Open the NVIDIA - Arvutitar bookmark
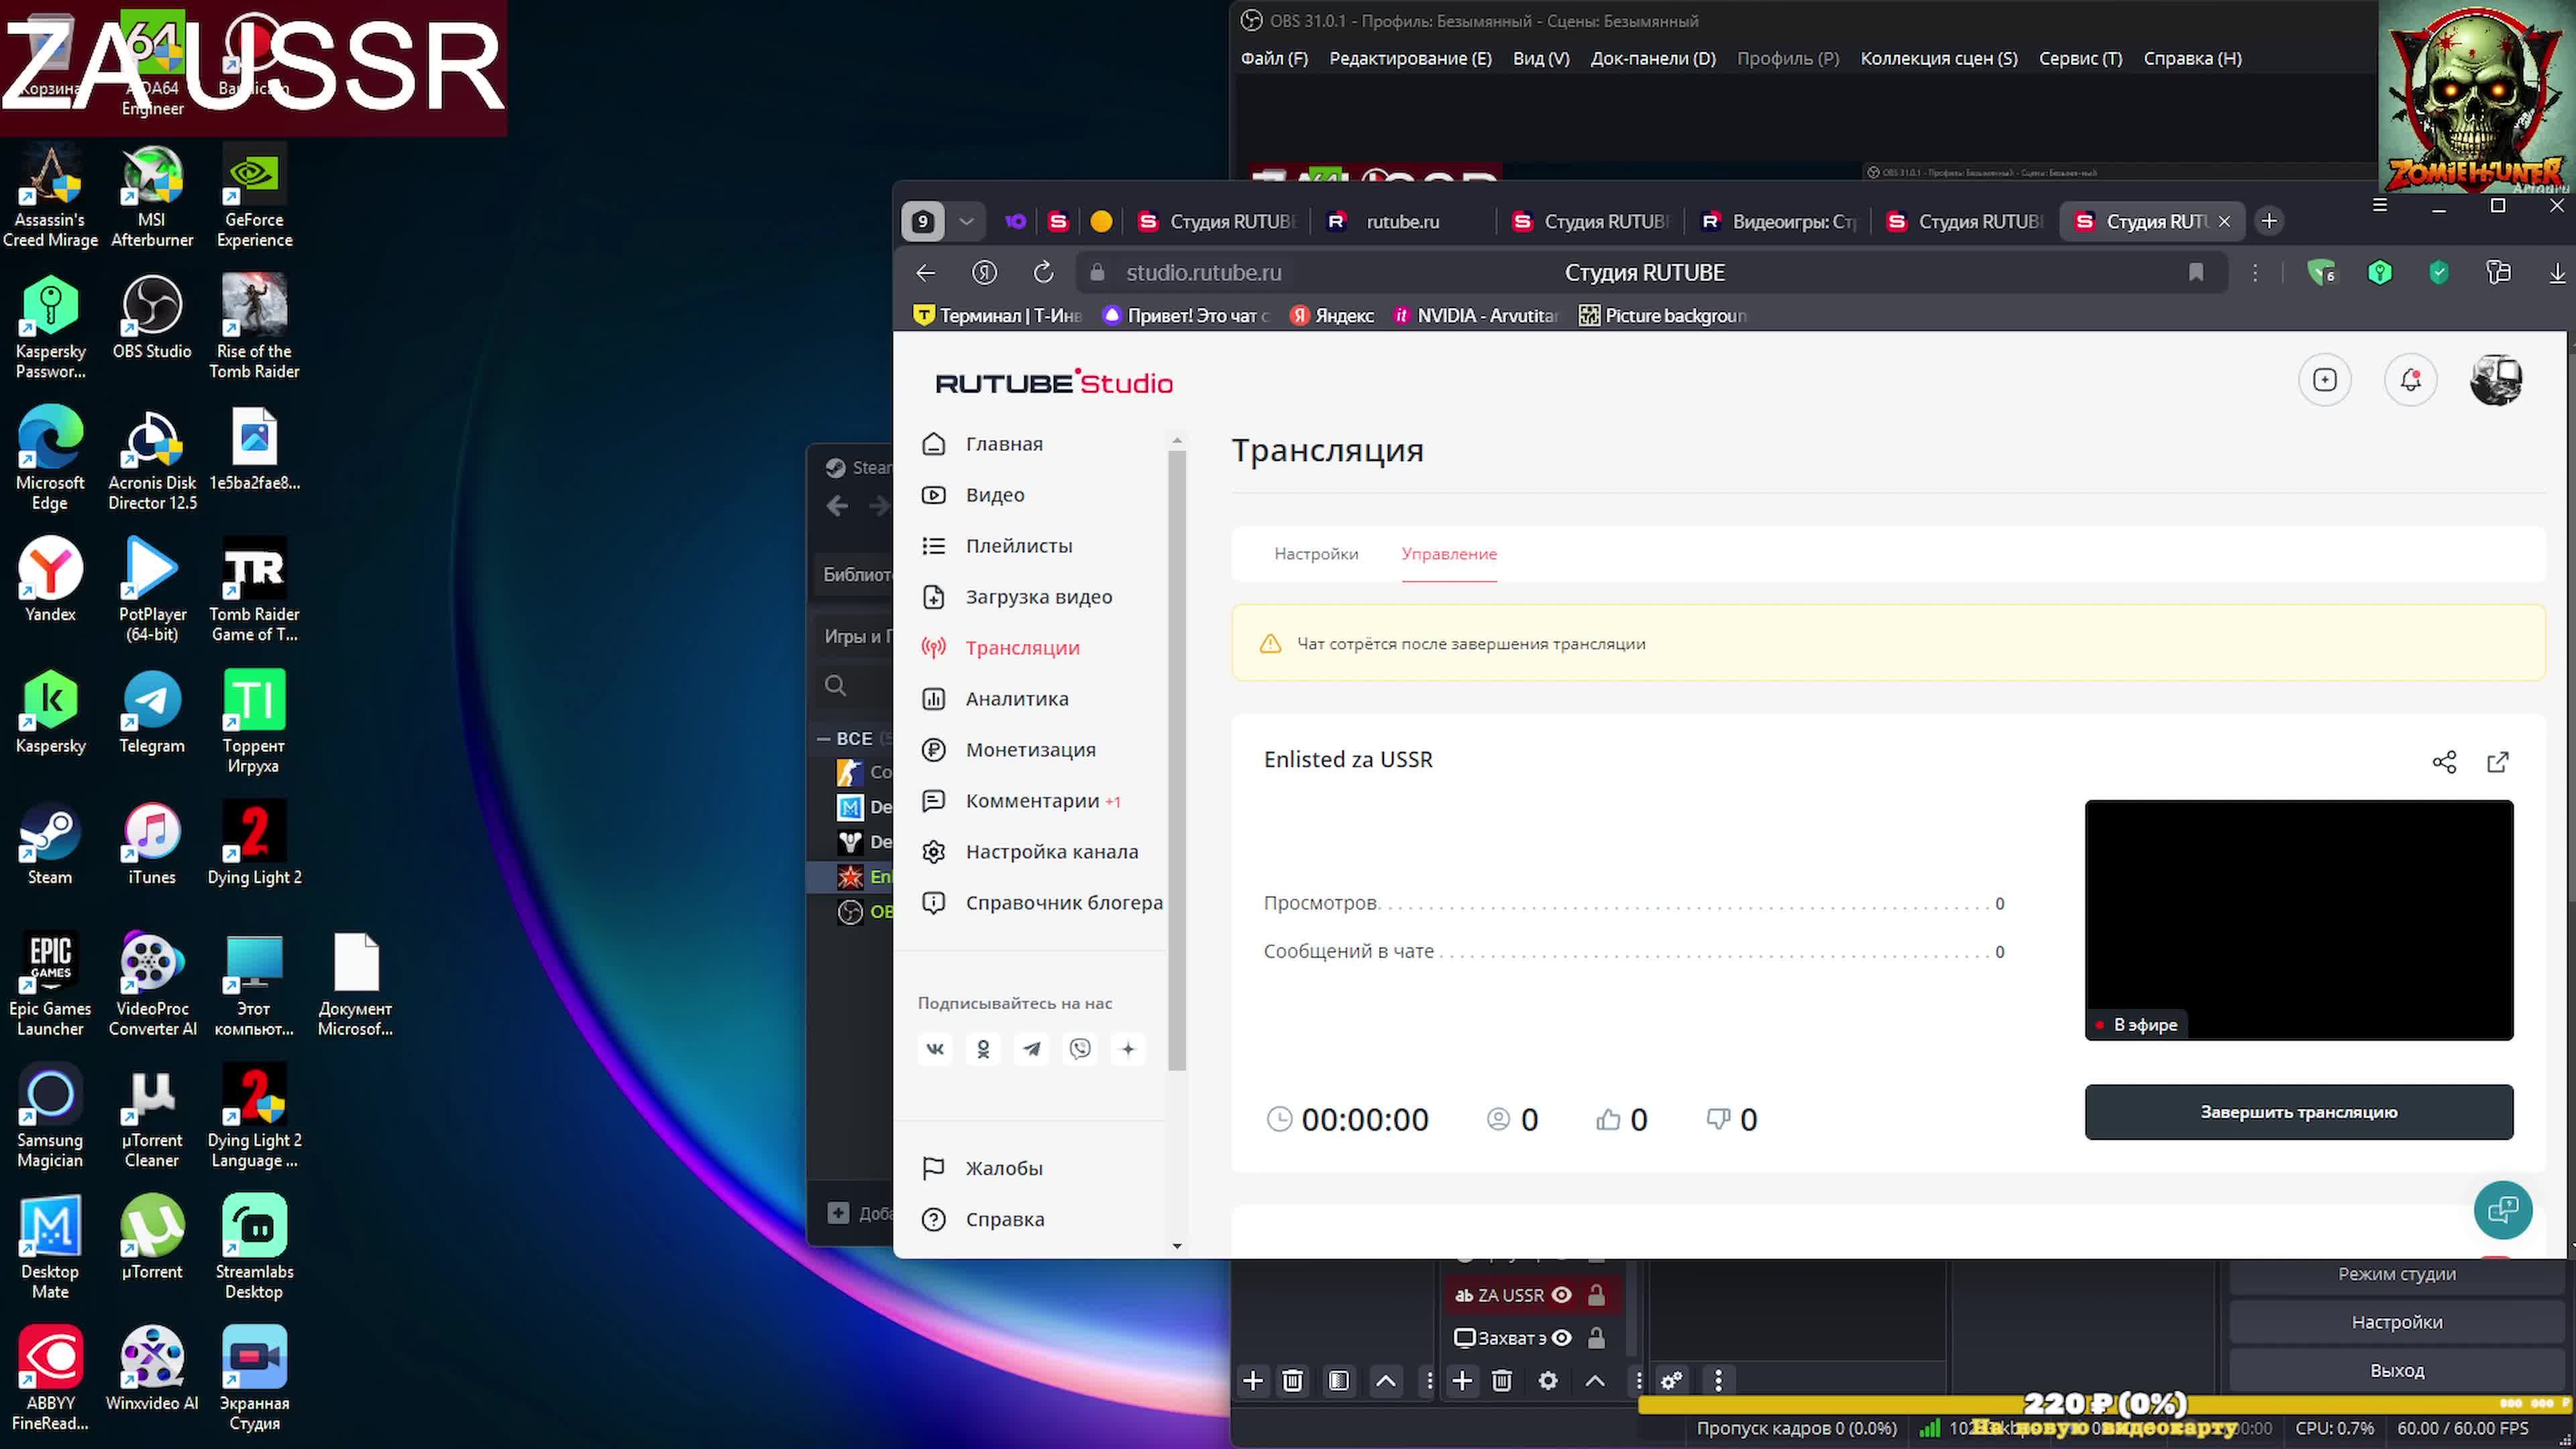Image resolution: width=2576 pixels, height=1449 pixels. click(x=1476, y=316)
